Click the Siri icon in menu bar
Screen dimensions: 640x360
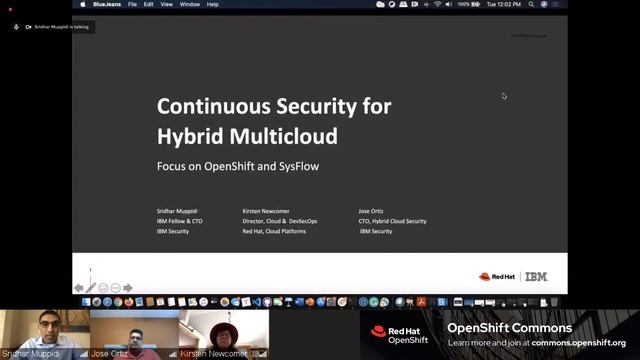(544, 4)
